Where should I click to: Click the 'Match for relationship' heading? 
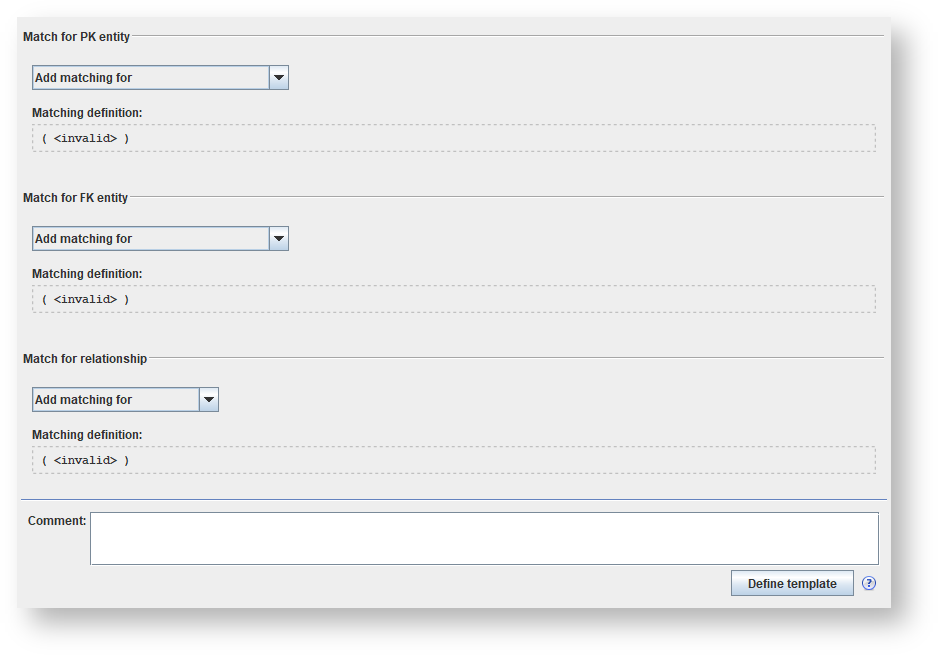(85, 359)
